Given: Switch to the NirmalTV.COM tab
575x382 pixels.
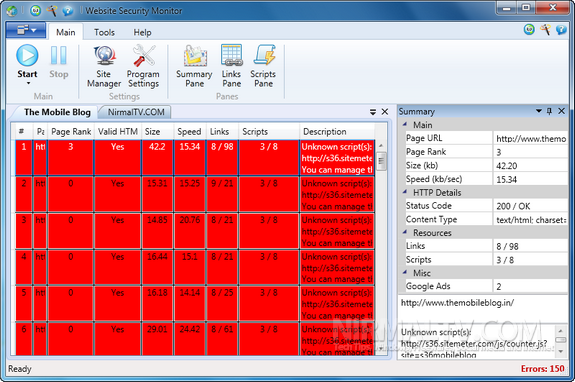Looking at the screenshot, I should [136, 112].
